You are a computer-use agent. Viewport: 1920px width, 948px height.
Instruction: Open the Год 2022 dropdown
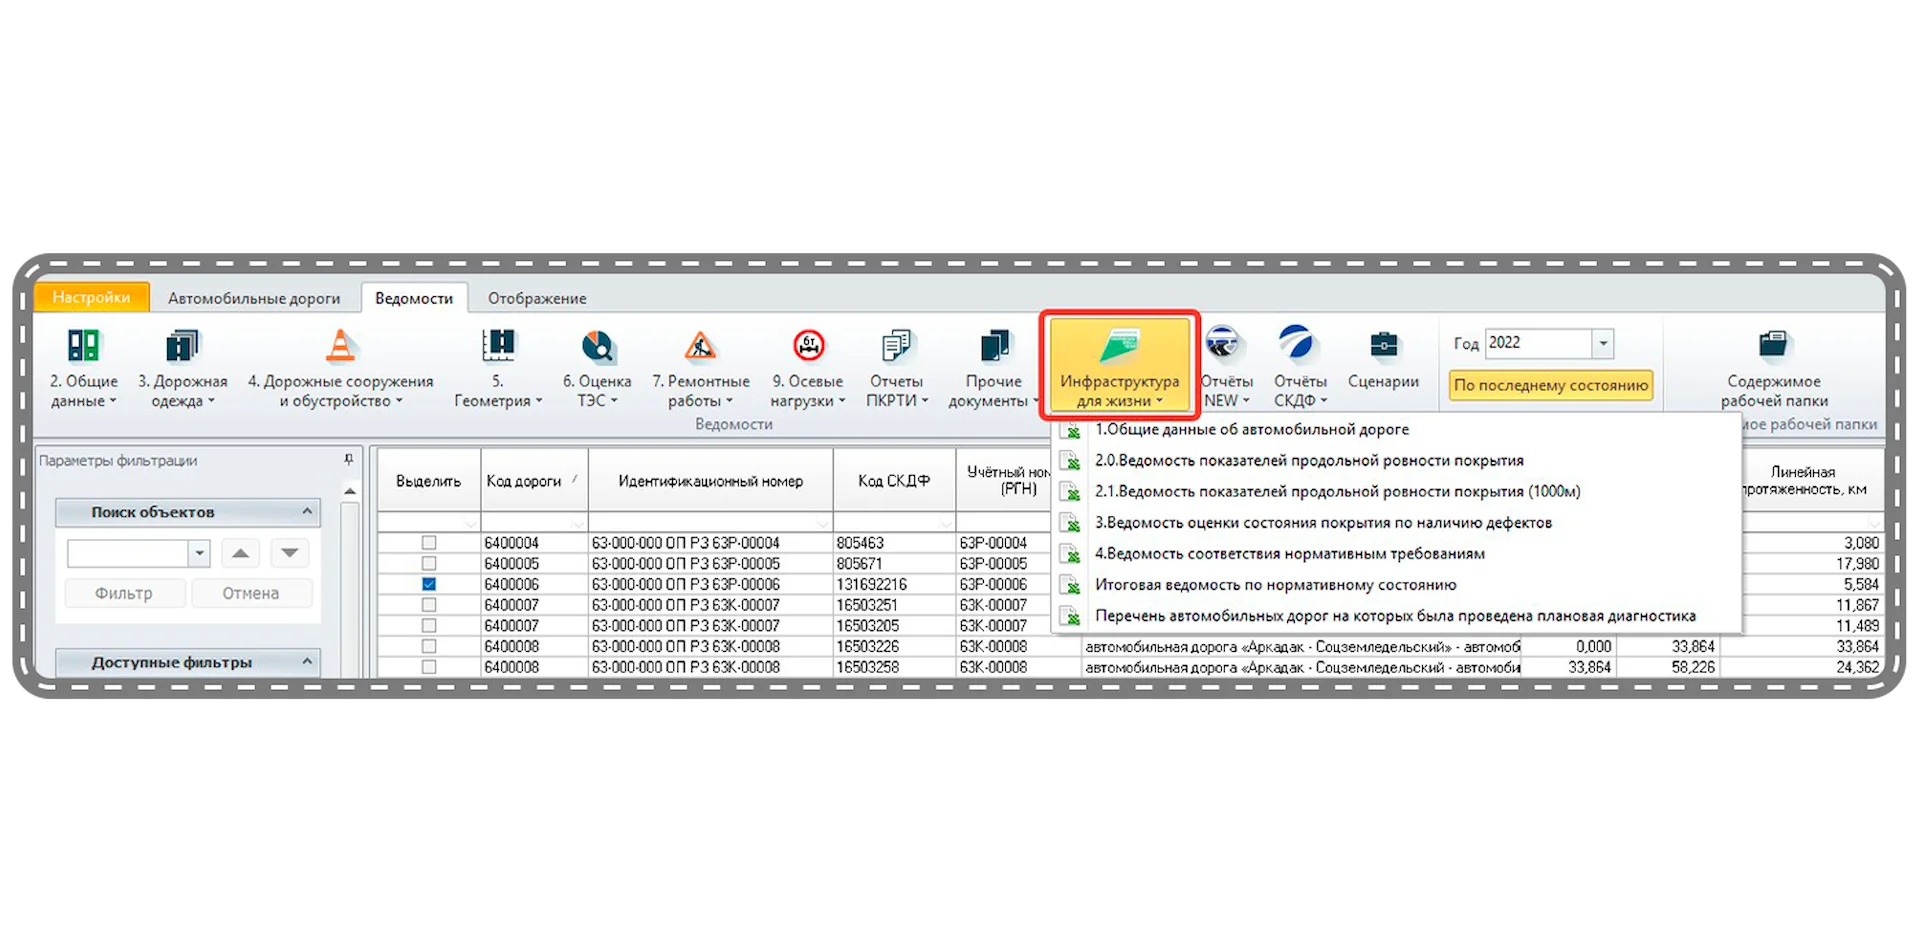point(1603,343)
